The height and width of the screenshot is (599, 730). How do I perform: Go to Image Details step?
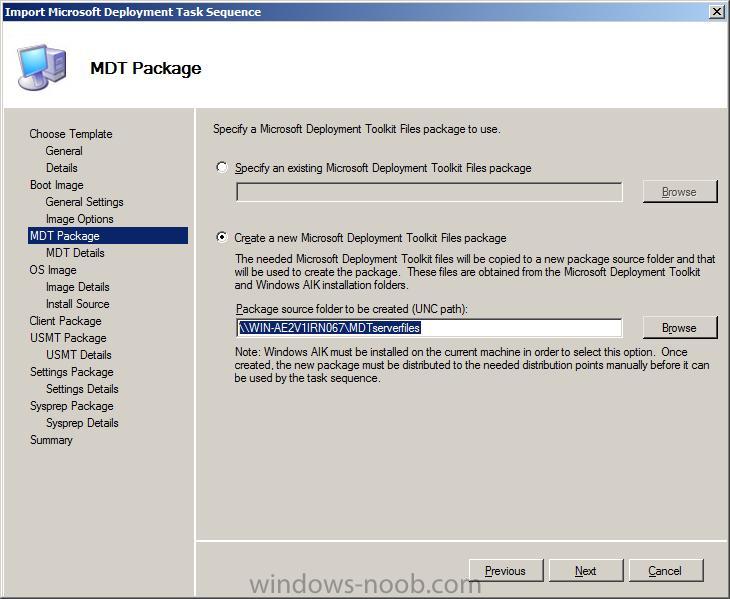(77, 287)
